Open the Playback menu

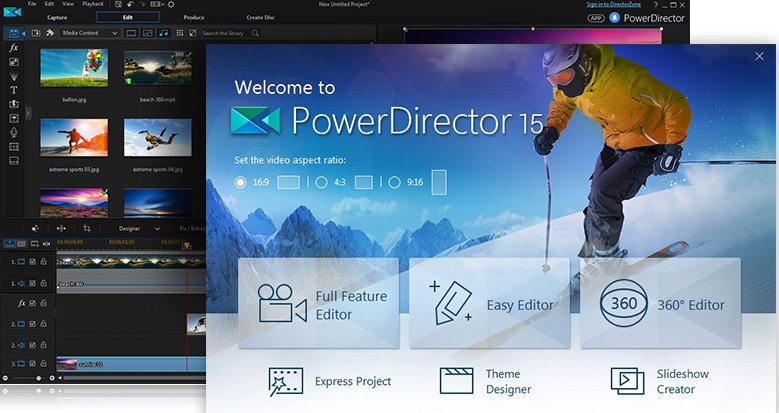tap(93, 4)
